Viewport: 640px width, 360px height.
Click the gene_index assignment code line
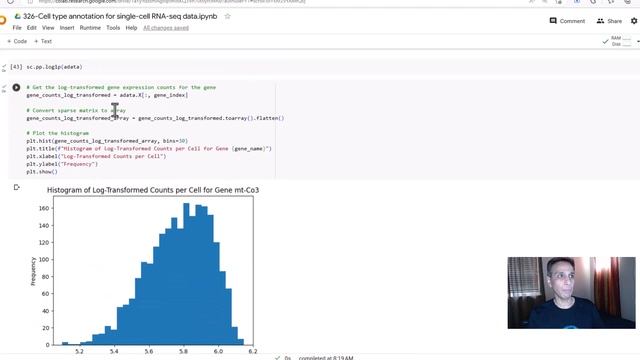point(107,95)
